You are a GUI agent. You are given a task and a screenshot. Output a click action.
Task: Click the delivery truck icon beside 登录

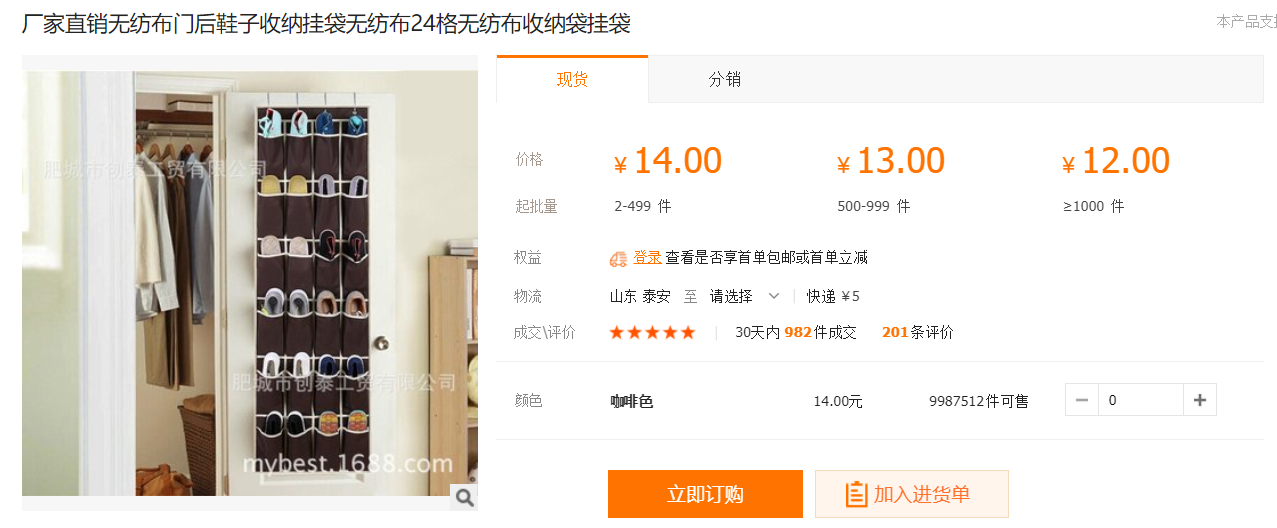pos(618,258)
